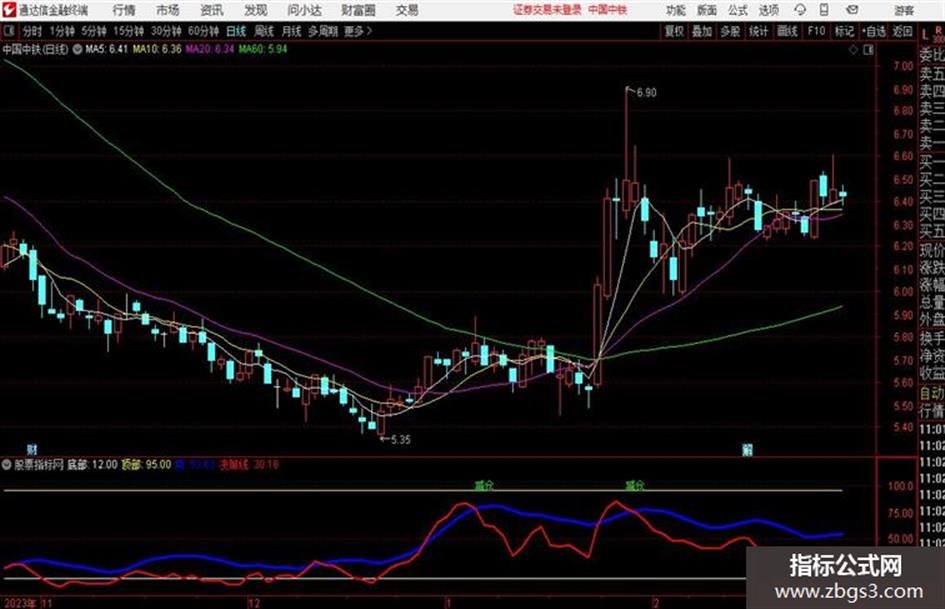Click the Tongdaxin red logo icon

point(8,10)
